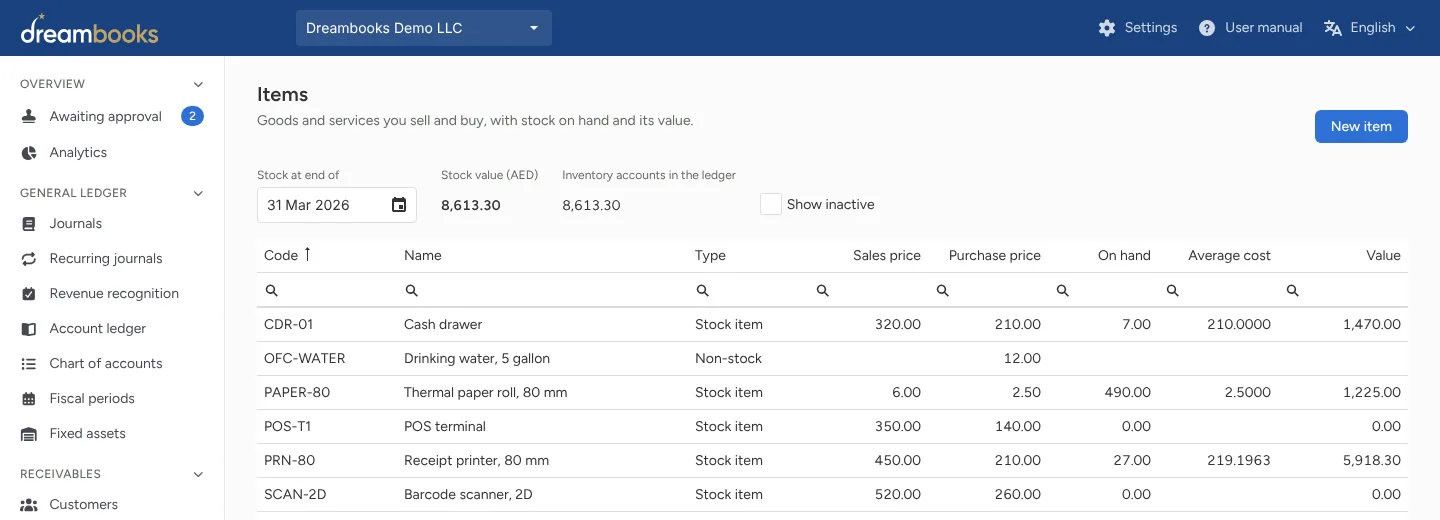Click the search icon under Purchase price

pos(942,290)
